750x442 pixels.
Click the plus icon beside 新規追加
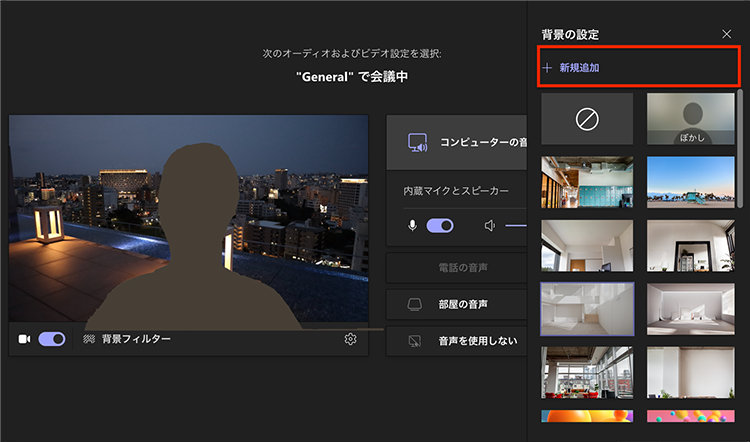[x=547, y=68]
